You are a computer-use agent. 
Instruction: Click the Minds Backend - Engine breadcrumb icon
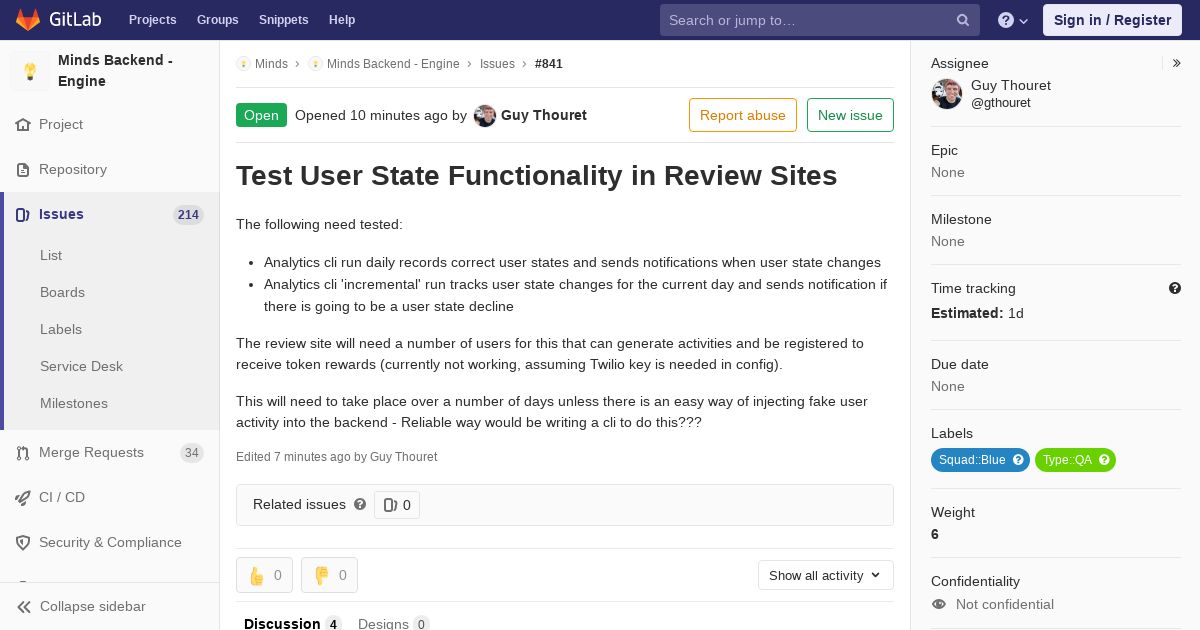[315, 64]
